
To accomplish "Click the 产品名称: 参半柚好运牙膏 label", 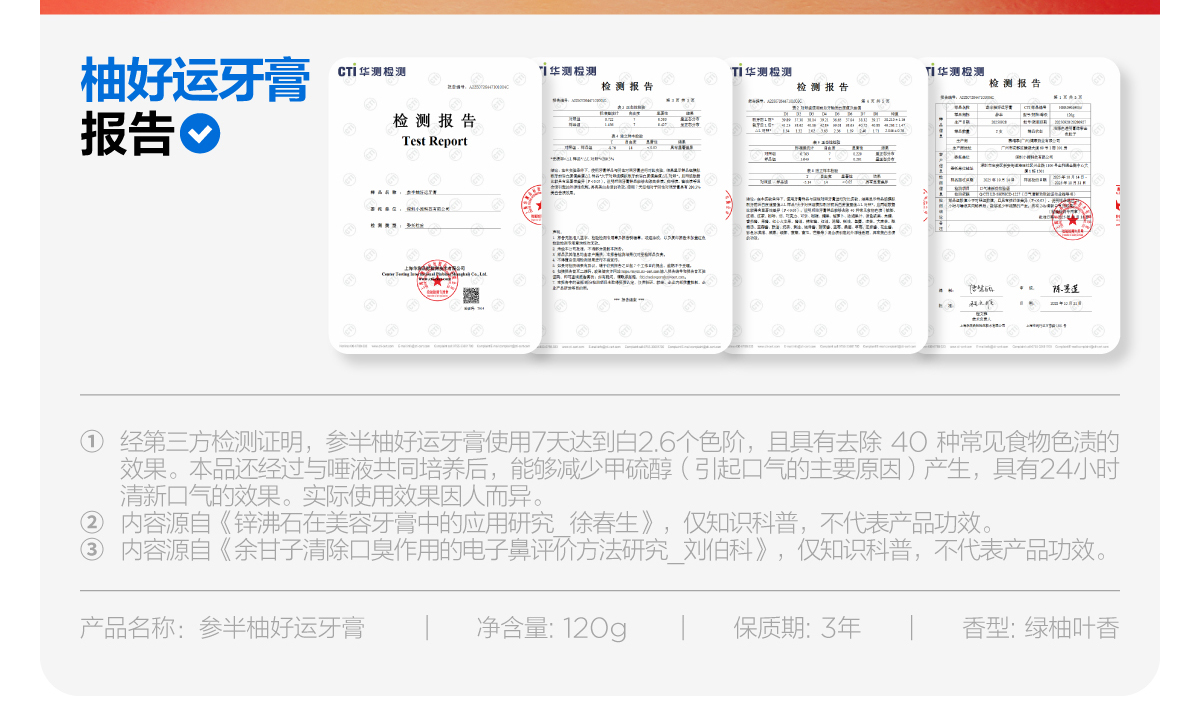I will coord(222,628).
